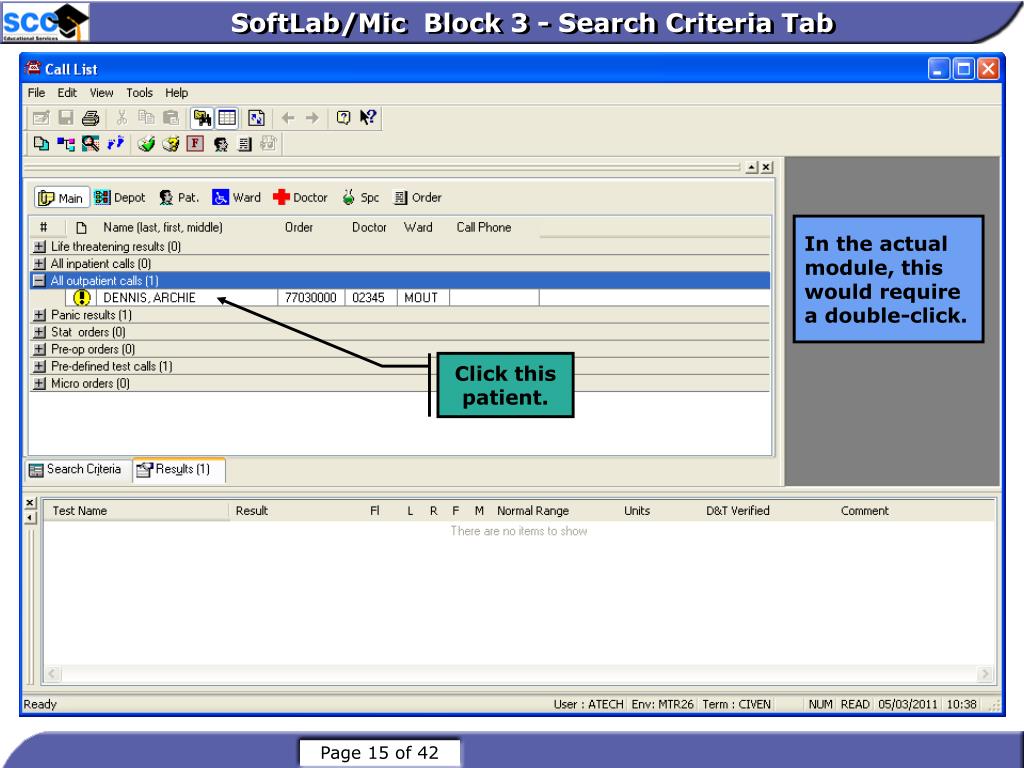This screenshot has width=1024, height=768.
Task: Click the greyed-out Back arrow icon
Action: pyautogui.click(x=288, y=118)
